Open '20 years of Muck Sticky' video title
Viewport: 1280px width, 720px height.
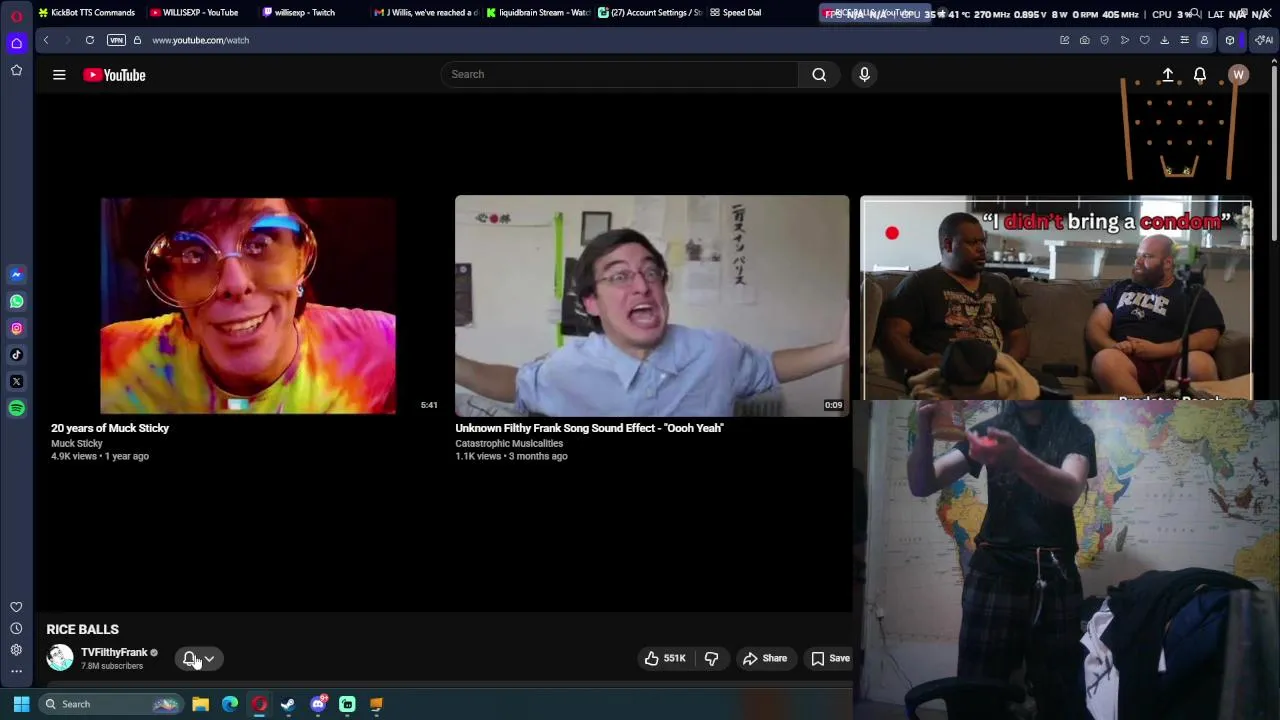click(110, 428)
